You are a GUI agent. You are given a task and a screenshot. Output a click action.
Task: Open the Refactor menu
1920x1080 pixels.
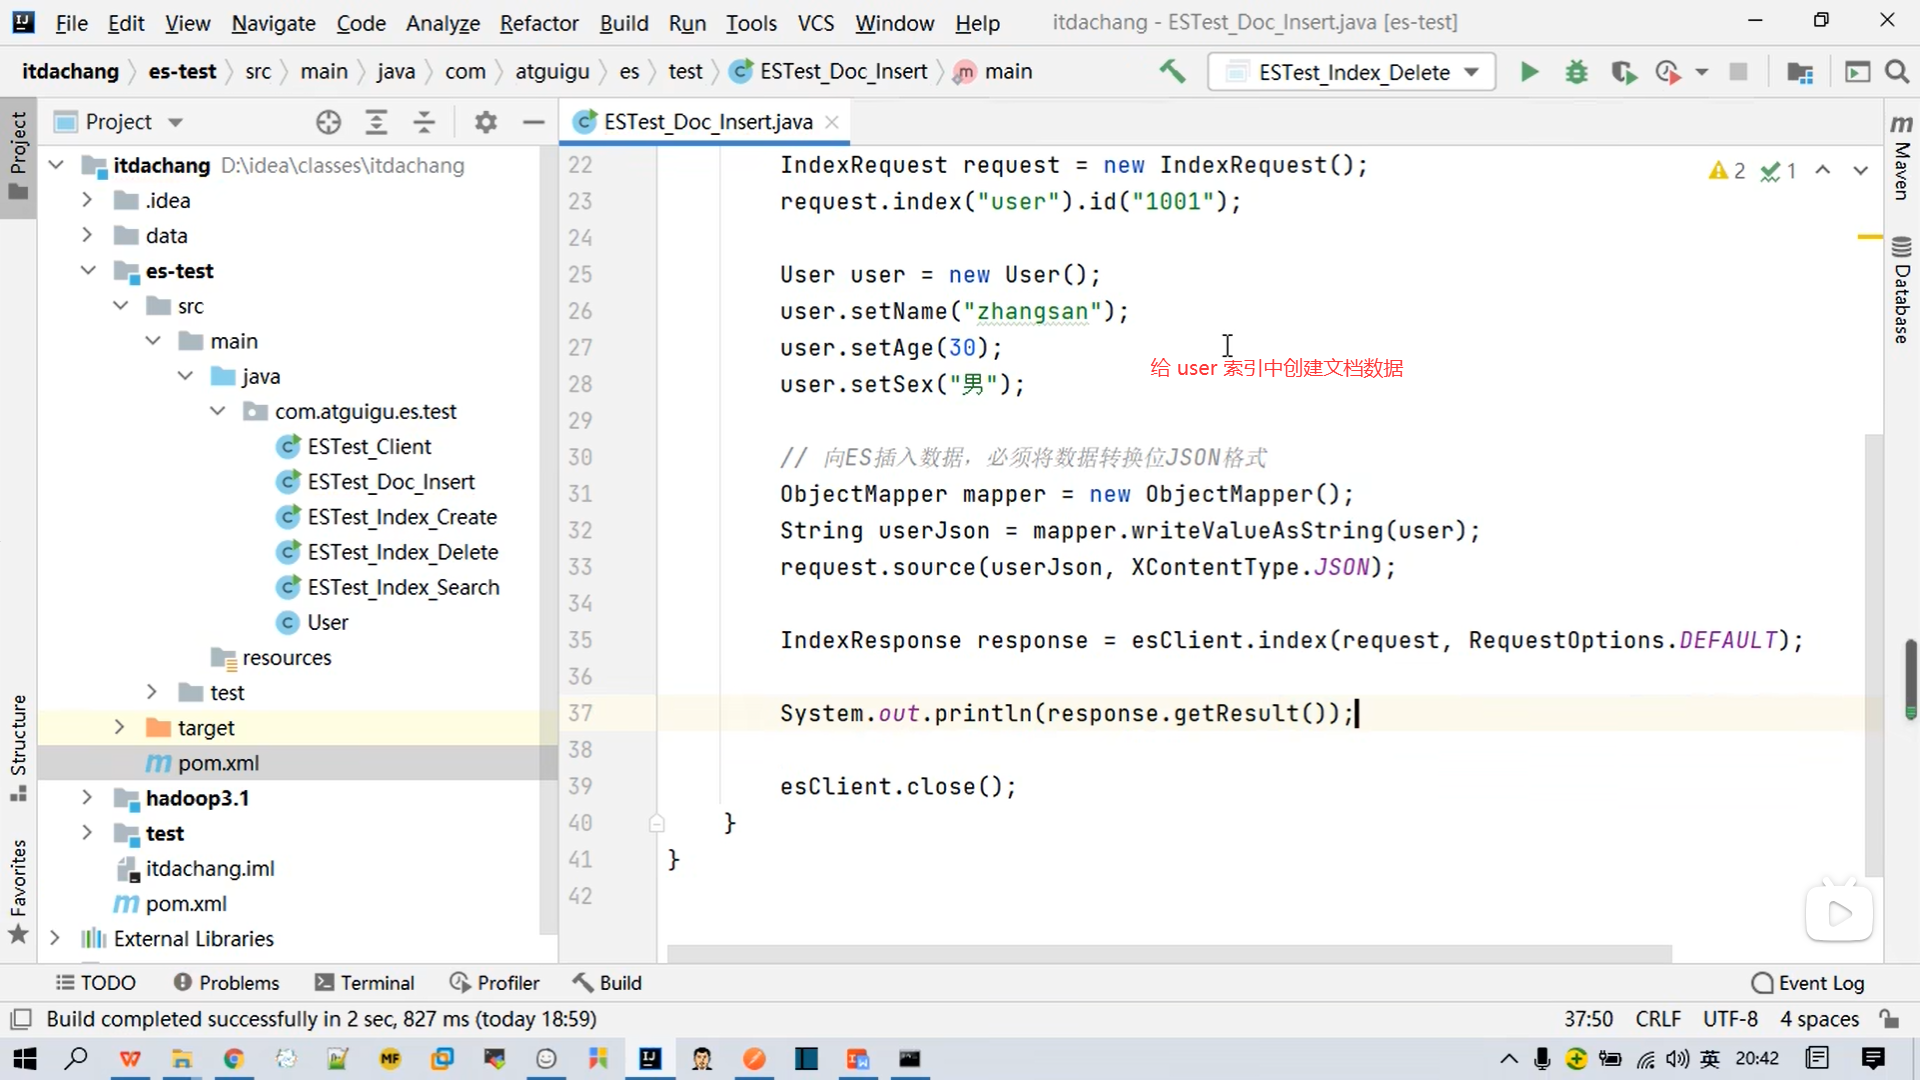tap(538, 22)
